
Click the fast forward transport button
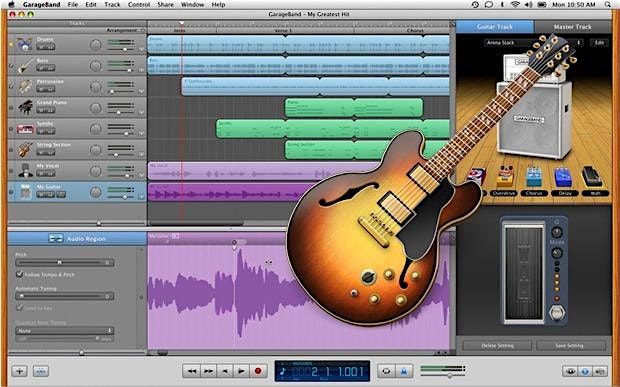(208, 371)
